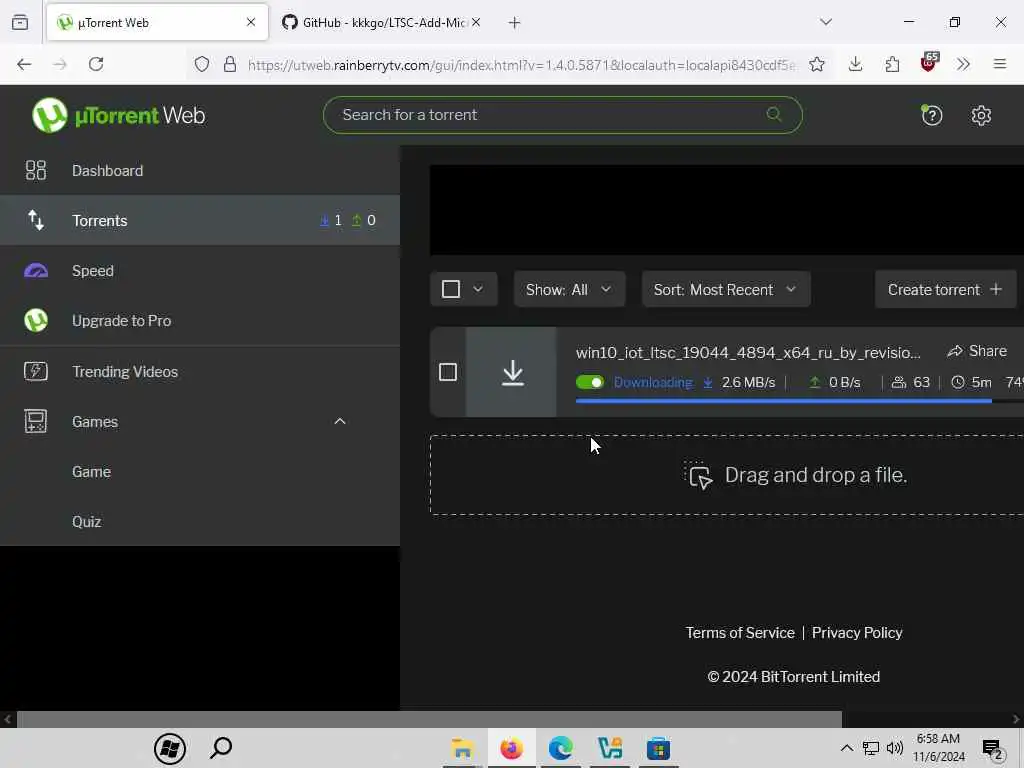Click the uBlock Origin shield icon

pyautogui.click(x=929, y=63)
